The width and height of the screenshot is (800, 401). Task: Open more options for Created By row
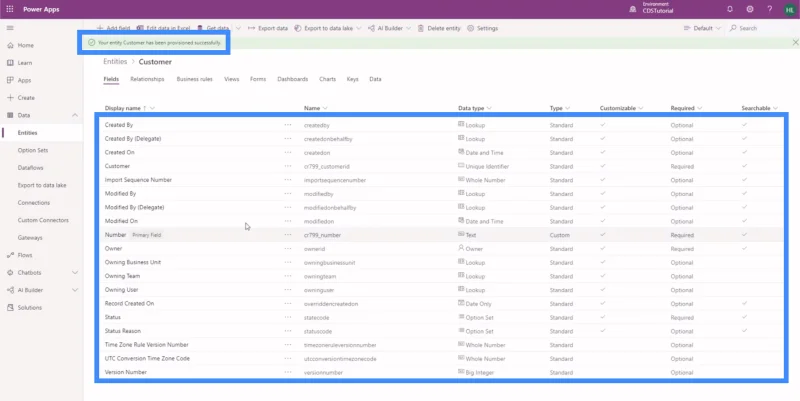tap(288, 124)
